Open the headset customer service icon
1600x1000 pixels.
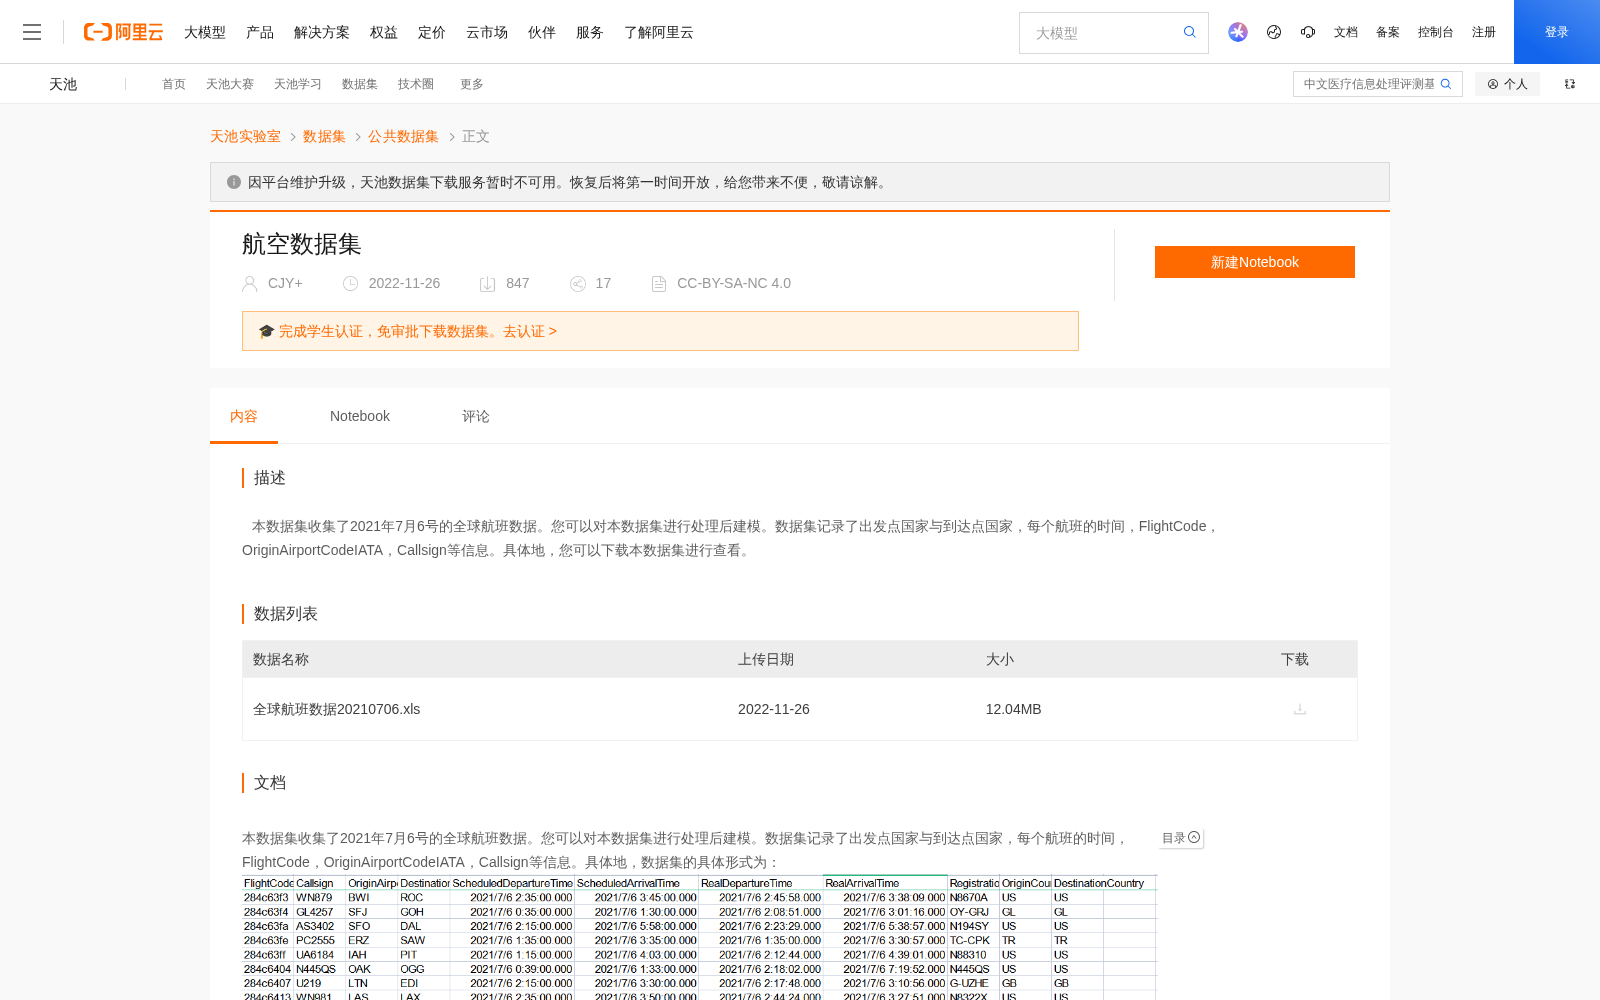1308,32
